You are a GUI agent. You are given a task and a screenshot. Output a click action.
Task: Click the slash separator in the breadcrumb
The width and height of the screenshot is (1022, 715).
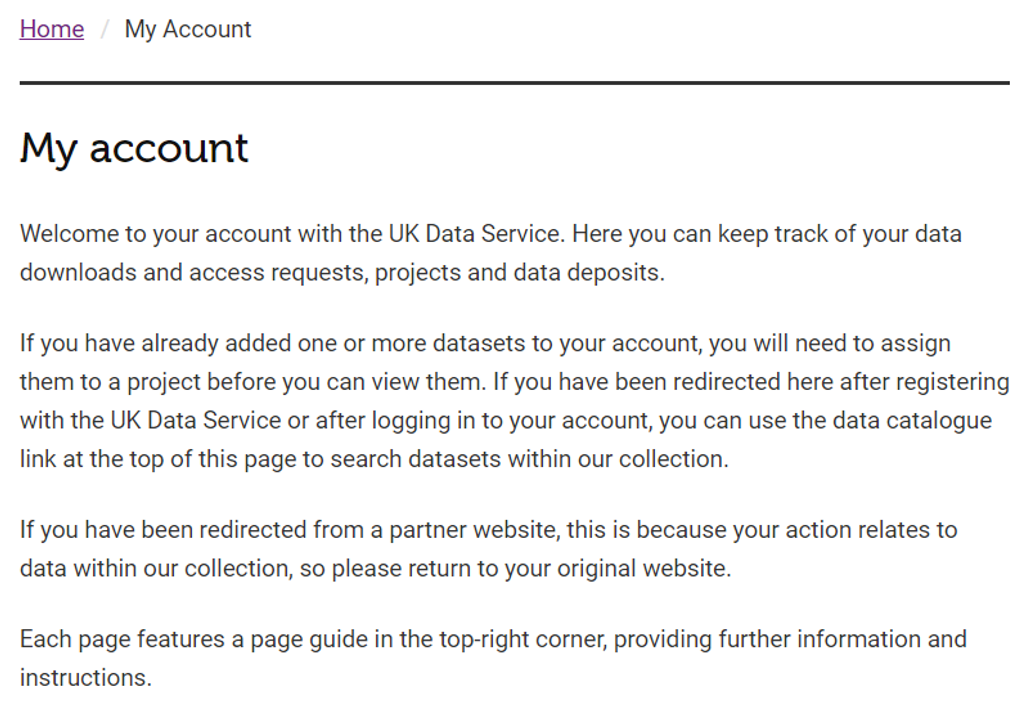pyautogui.click(x=104, y=29)
